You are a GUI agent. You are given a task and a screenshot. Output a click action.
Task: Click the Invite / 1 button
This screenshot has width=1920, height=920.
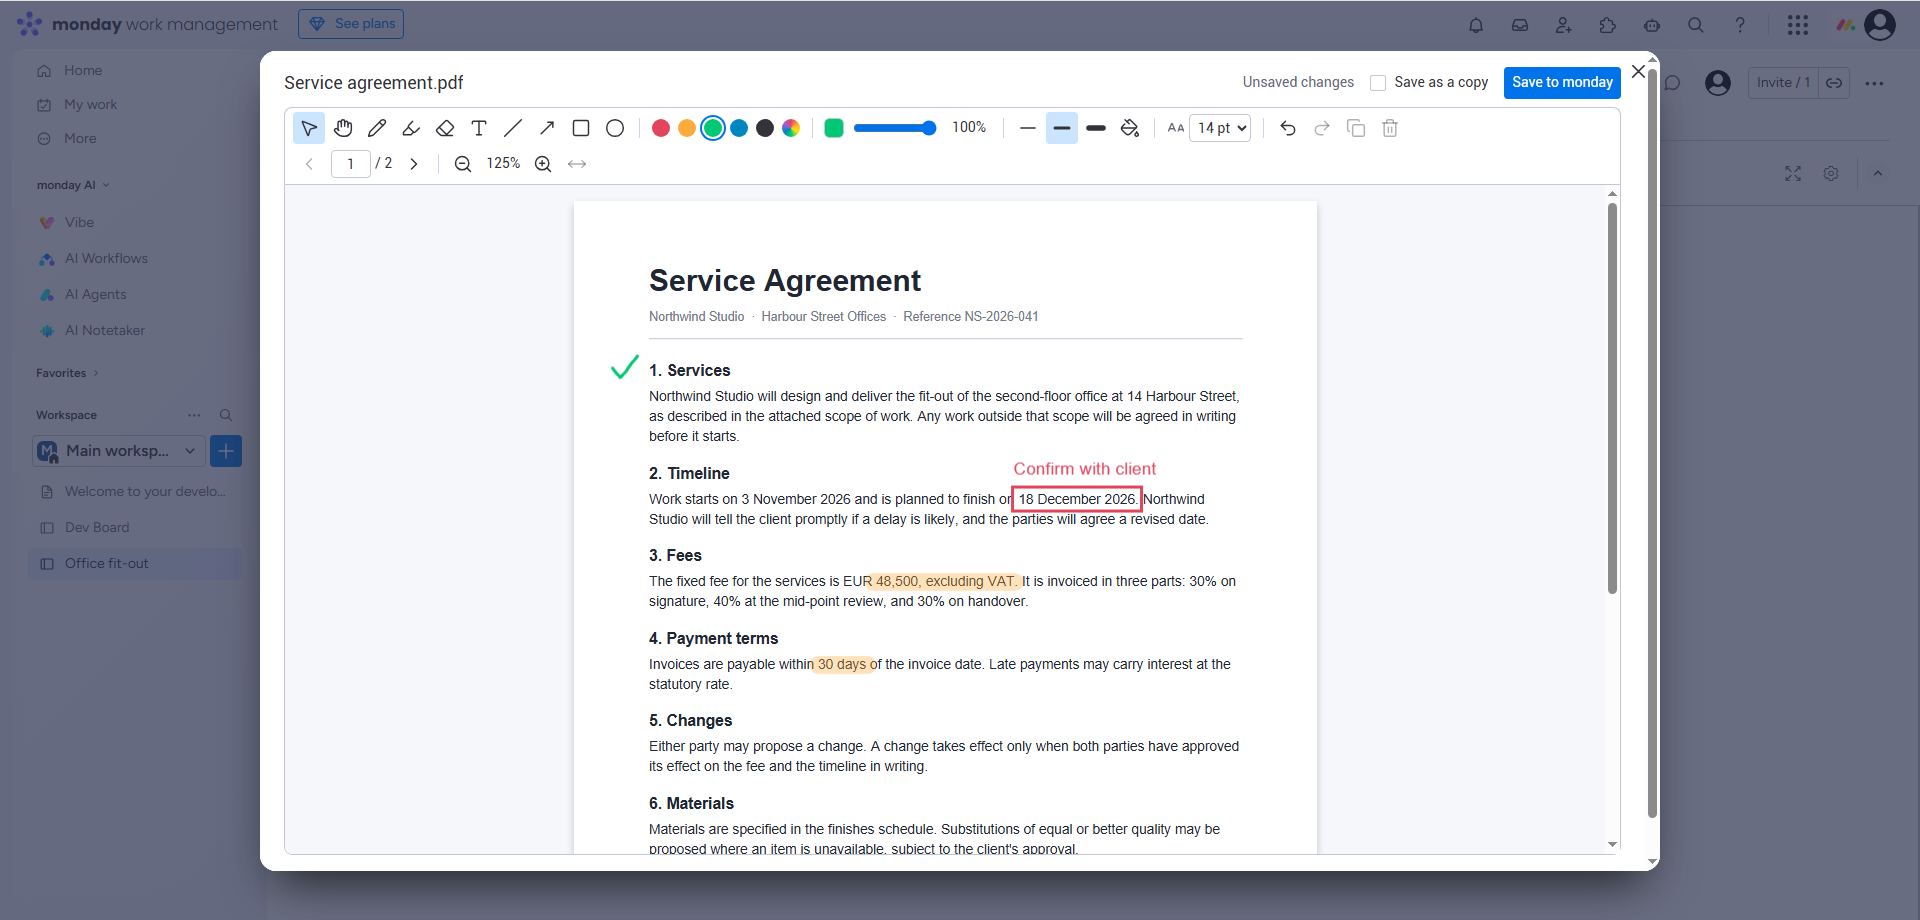point(1783,83)
